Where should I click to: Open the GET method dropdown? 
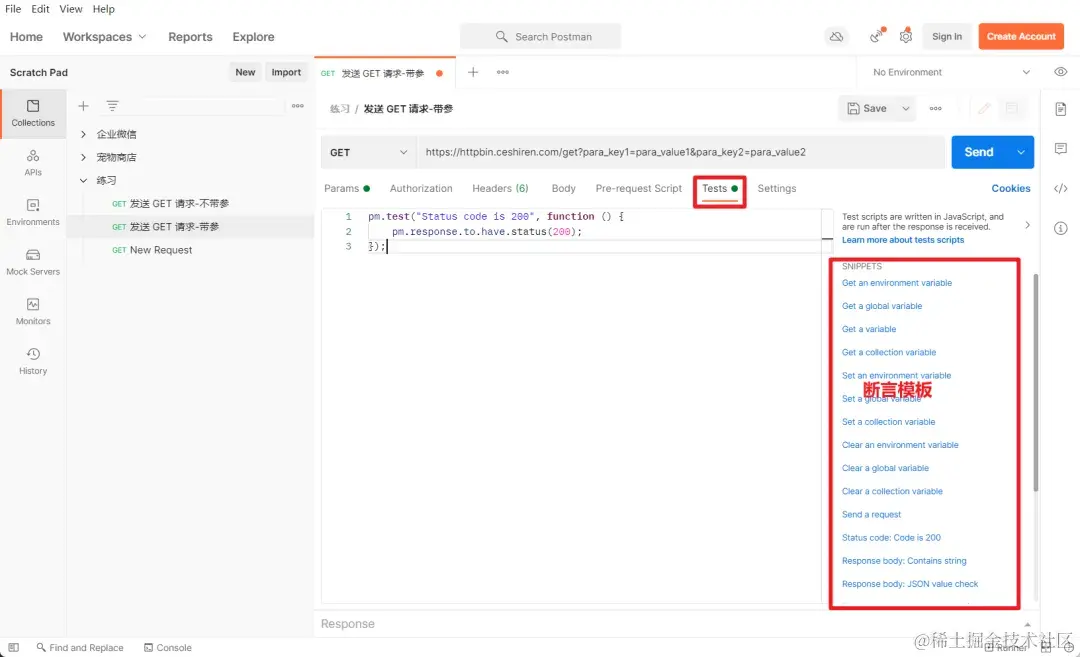tap(368, 152)
